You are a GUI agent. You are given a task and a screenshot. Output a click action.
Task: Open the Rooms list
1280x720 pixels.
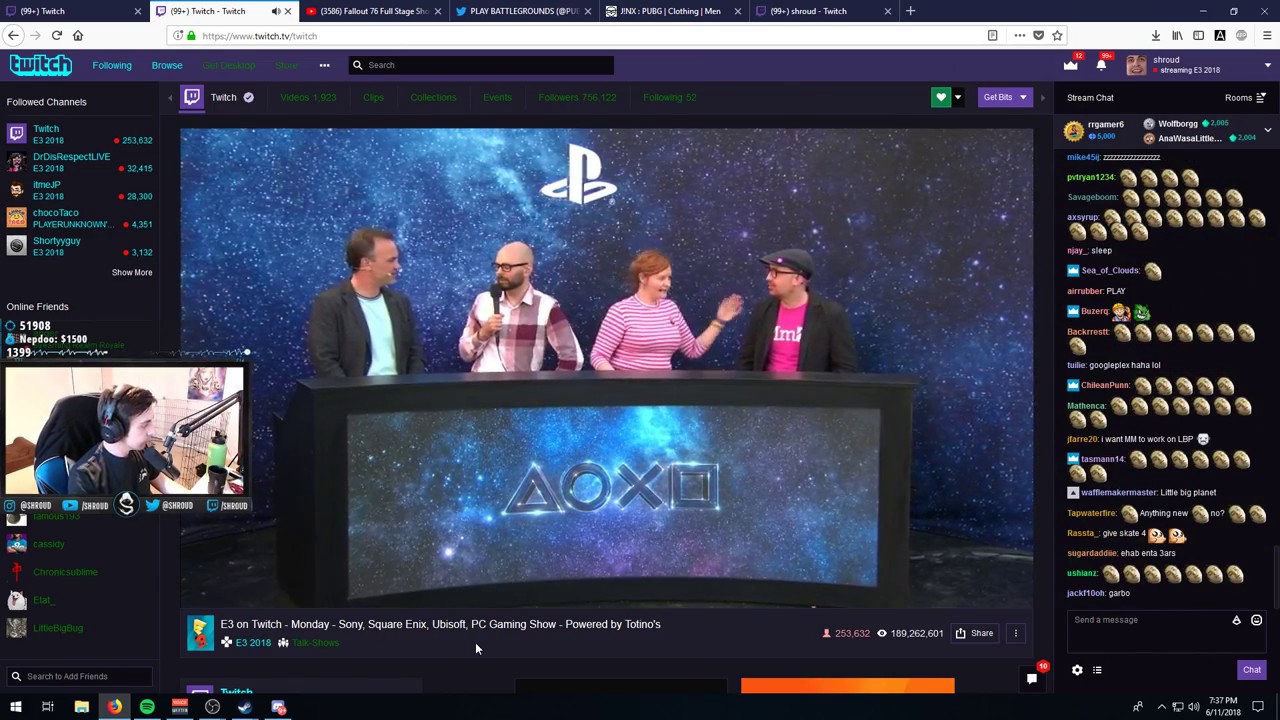click(x=1245, y=98)
